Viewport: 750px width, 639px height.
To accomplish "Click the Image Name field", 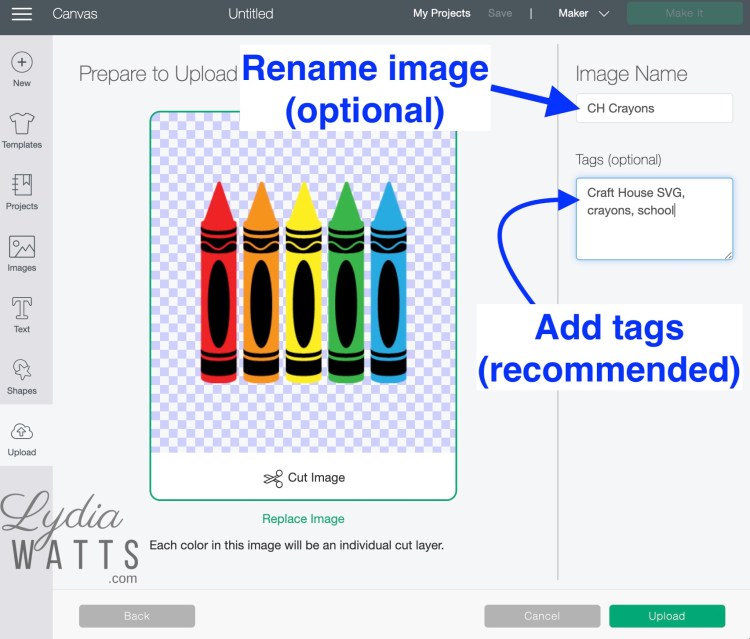I will [654, 108].
